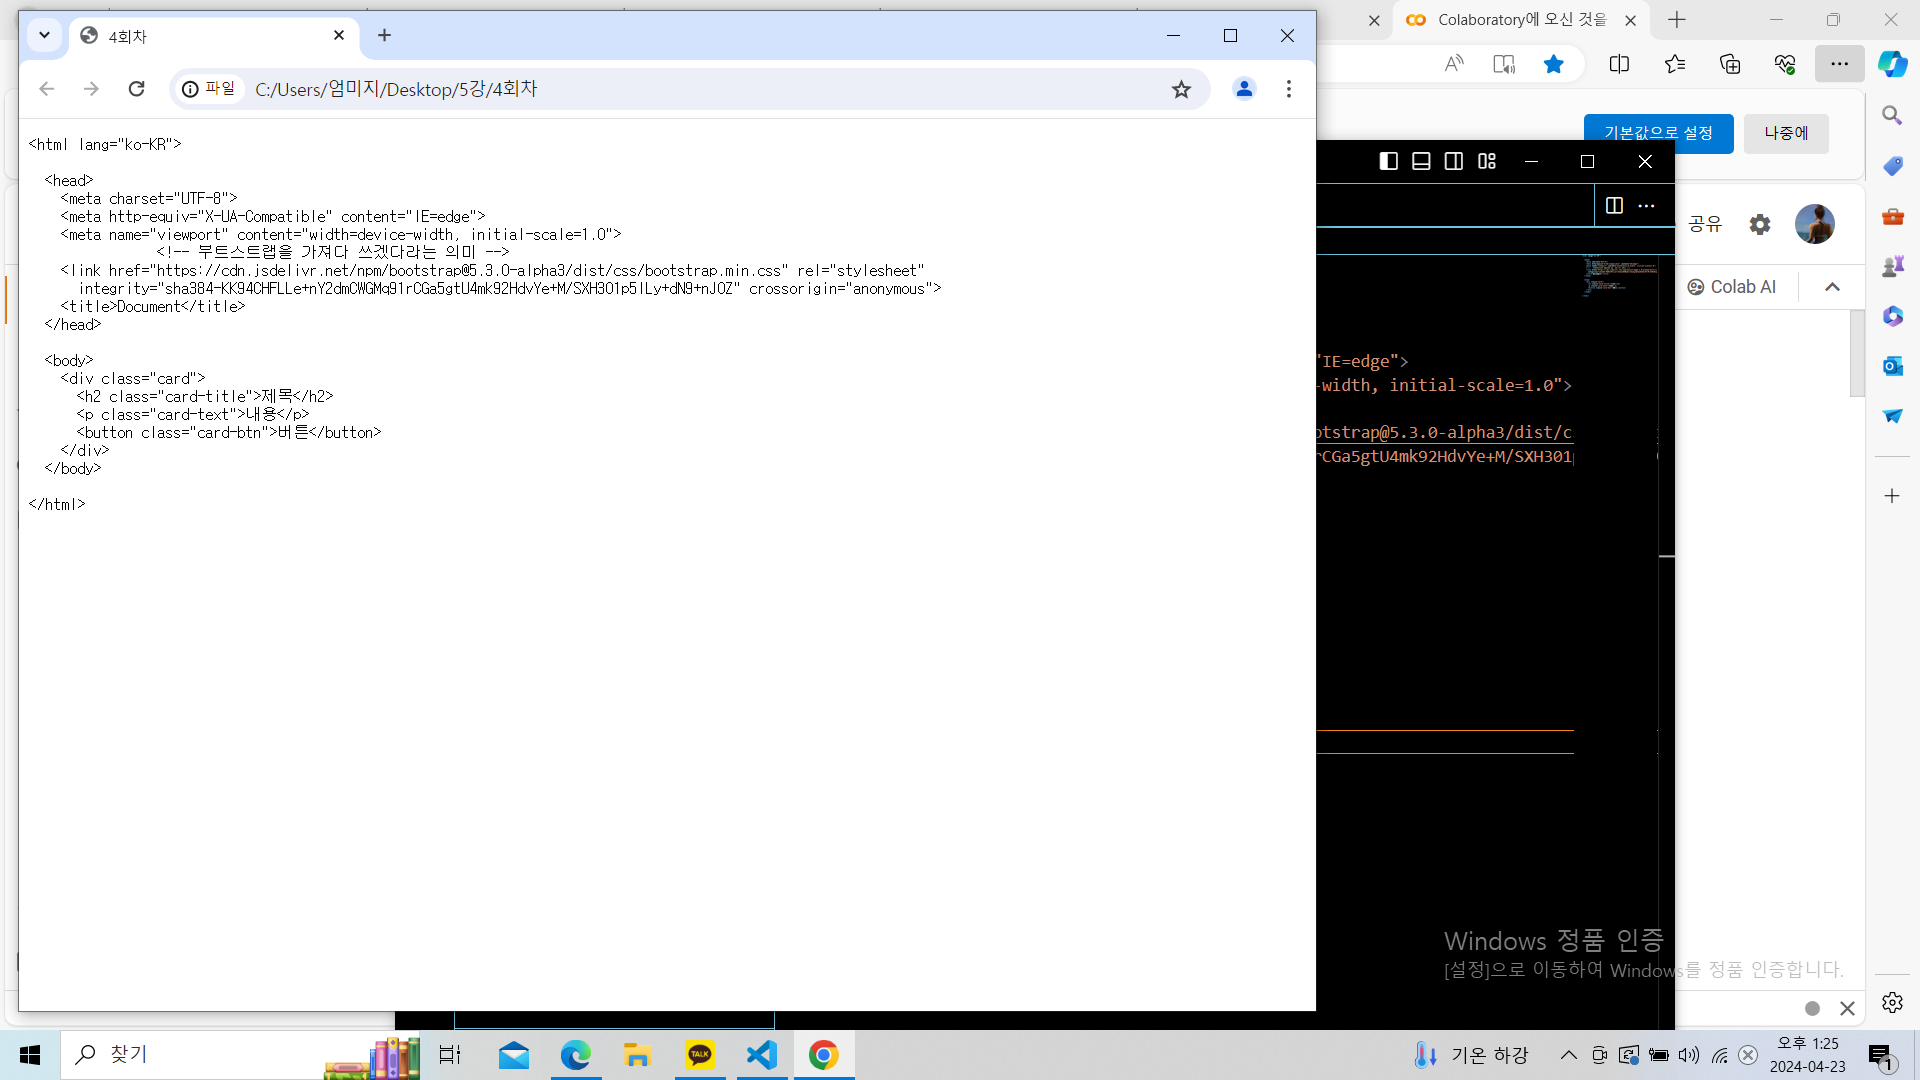
Task: Click the Colab 공유 share button
Action: (x=1705, y=224)
